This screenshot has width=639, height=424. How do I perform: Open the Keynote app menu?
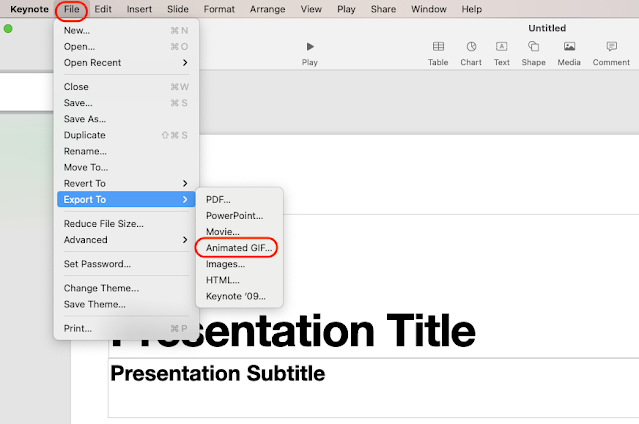[x=29, y=9]
